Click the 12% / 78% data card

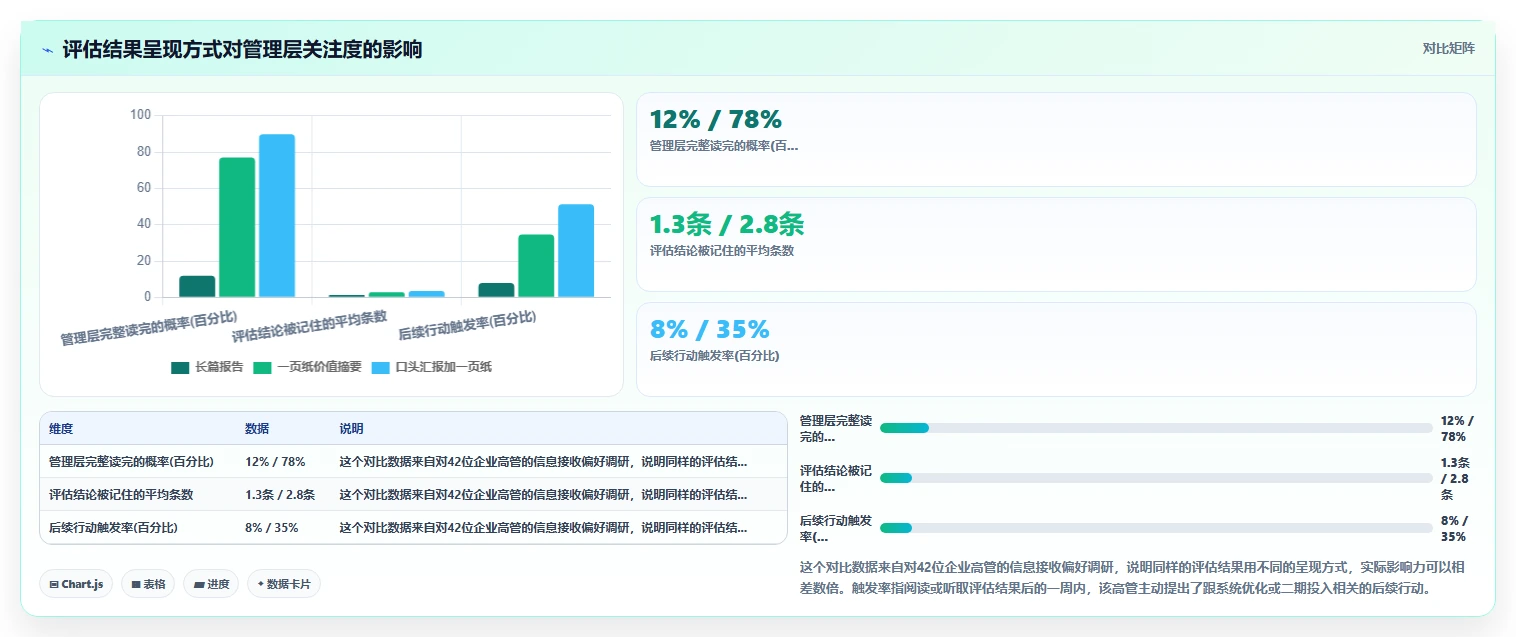coord(1056,139)
